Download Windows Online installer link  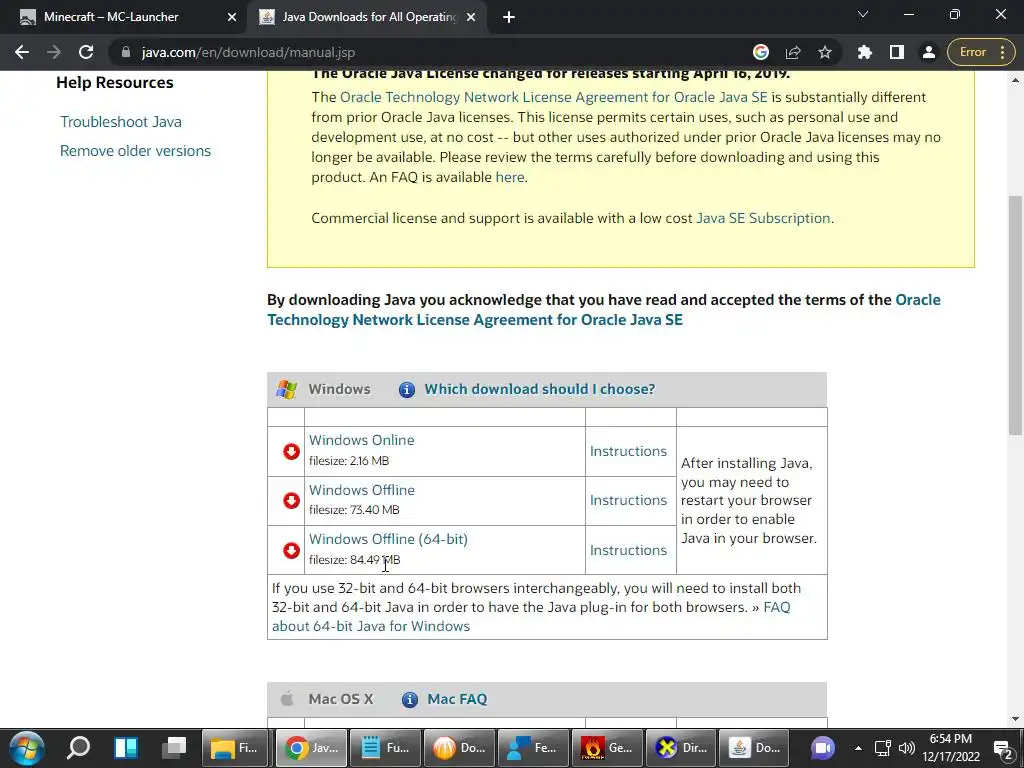[x=361, y=440]
